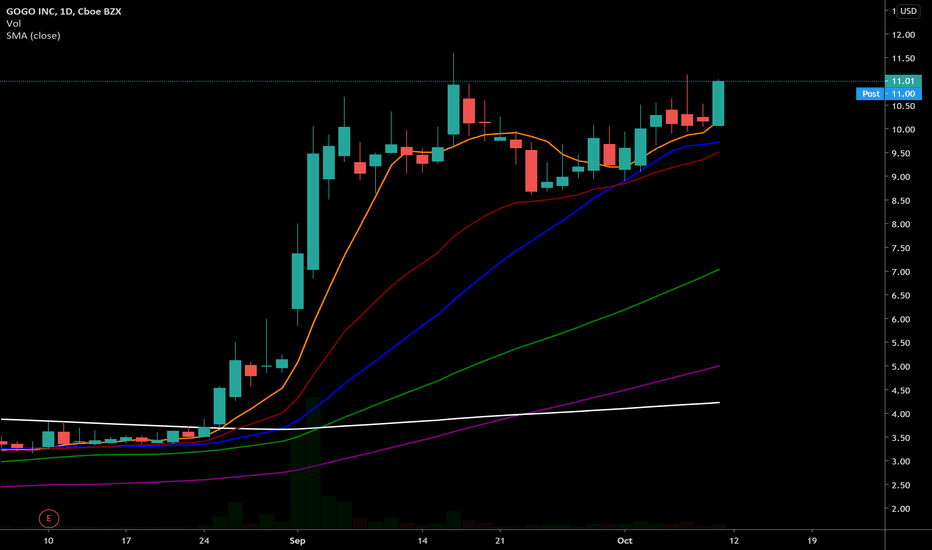Click the 'Sep' date axis label
The height and width of the screenshot is (550, 932).
[x=297, y=540]
